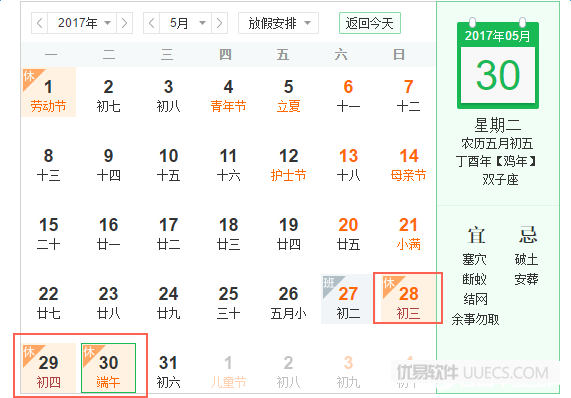
Task: Expand the 放假安排 holiday dropdown
Action: [279, 23]
